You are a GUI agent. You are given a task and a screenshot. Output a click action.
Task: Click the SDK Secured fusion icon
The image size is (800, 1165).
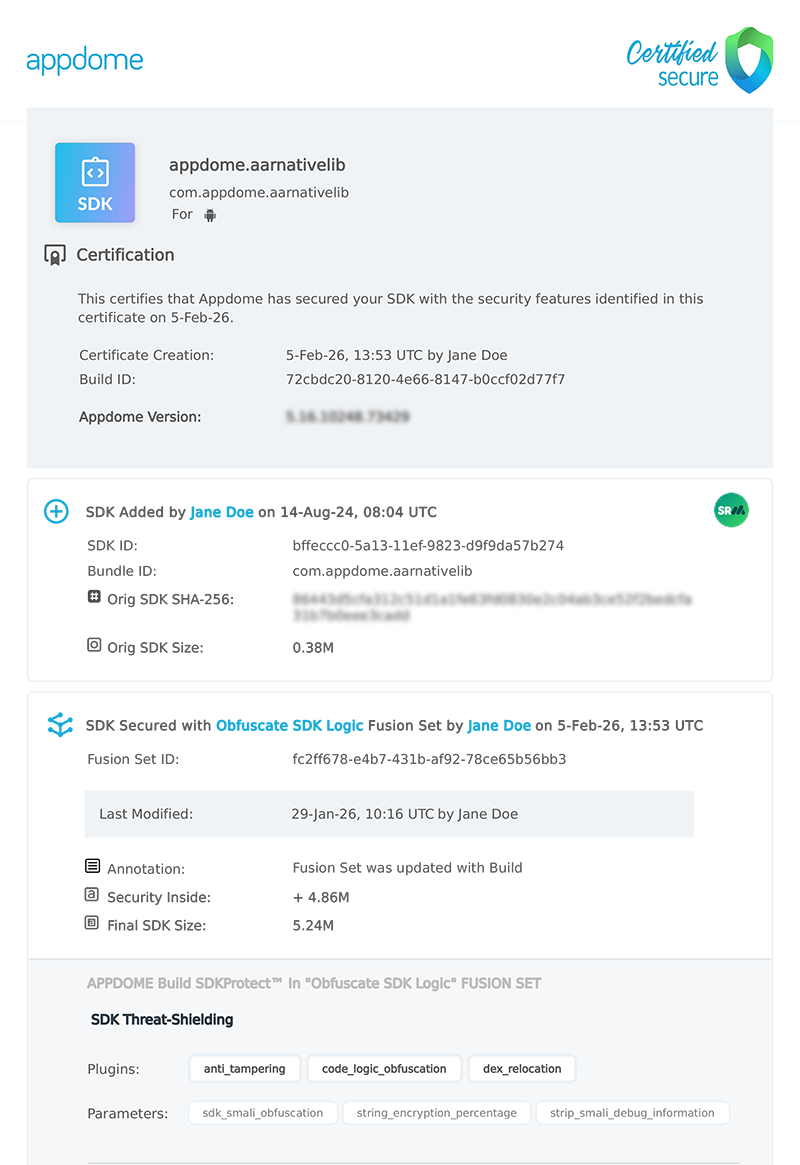[60, 725]
